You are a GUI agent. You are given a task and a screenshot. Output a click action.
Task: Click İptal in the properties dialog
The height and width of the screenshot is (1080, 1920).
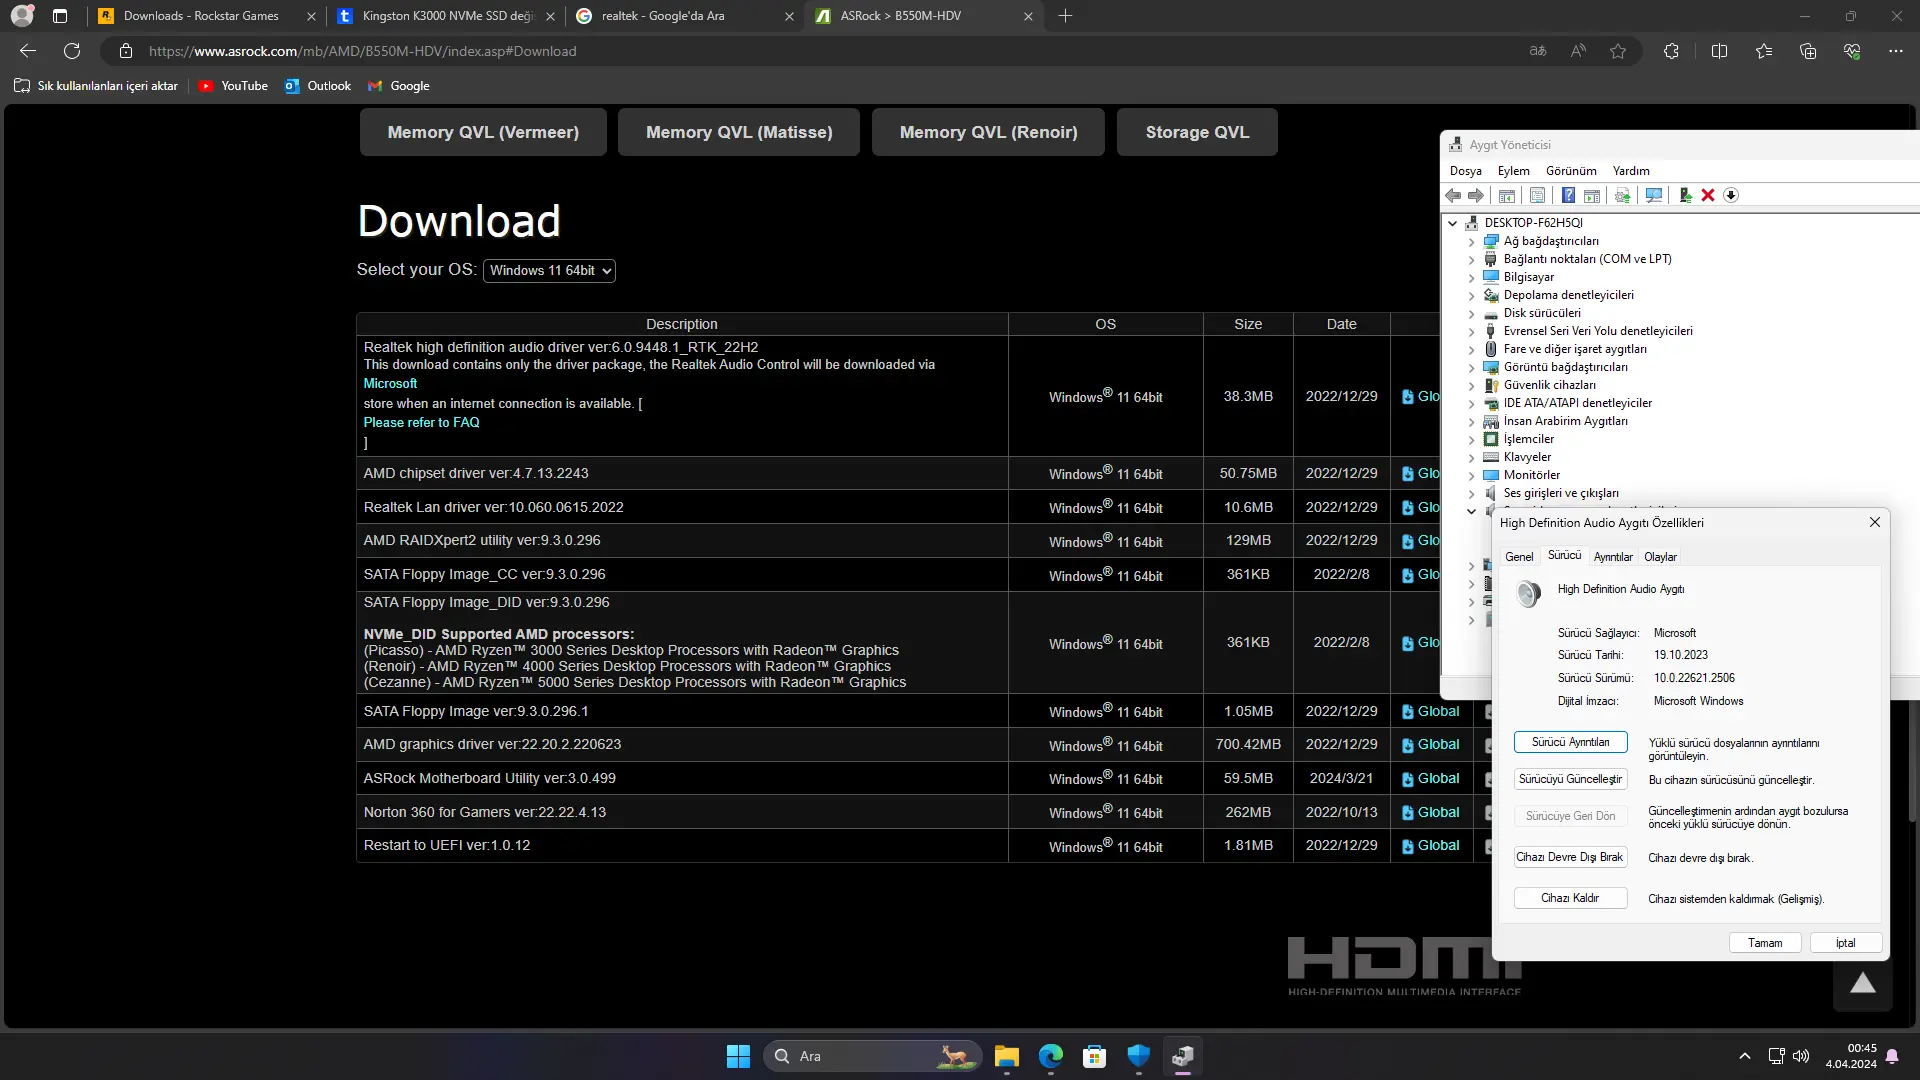1845,944
